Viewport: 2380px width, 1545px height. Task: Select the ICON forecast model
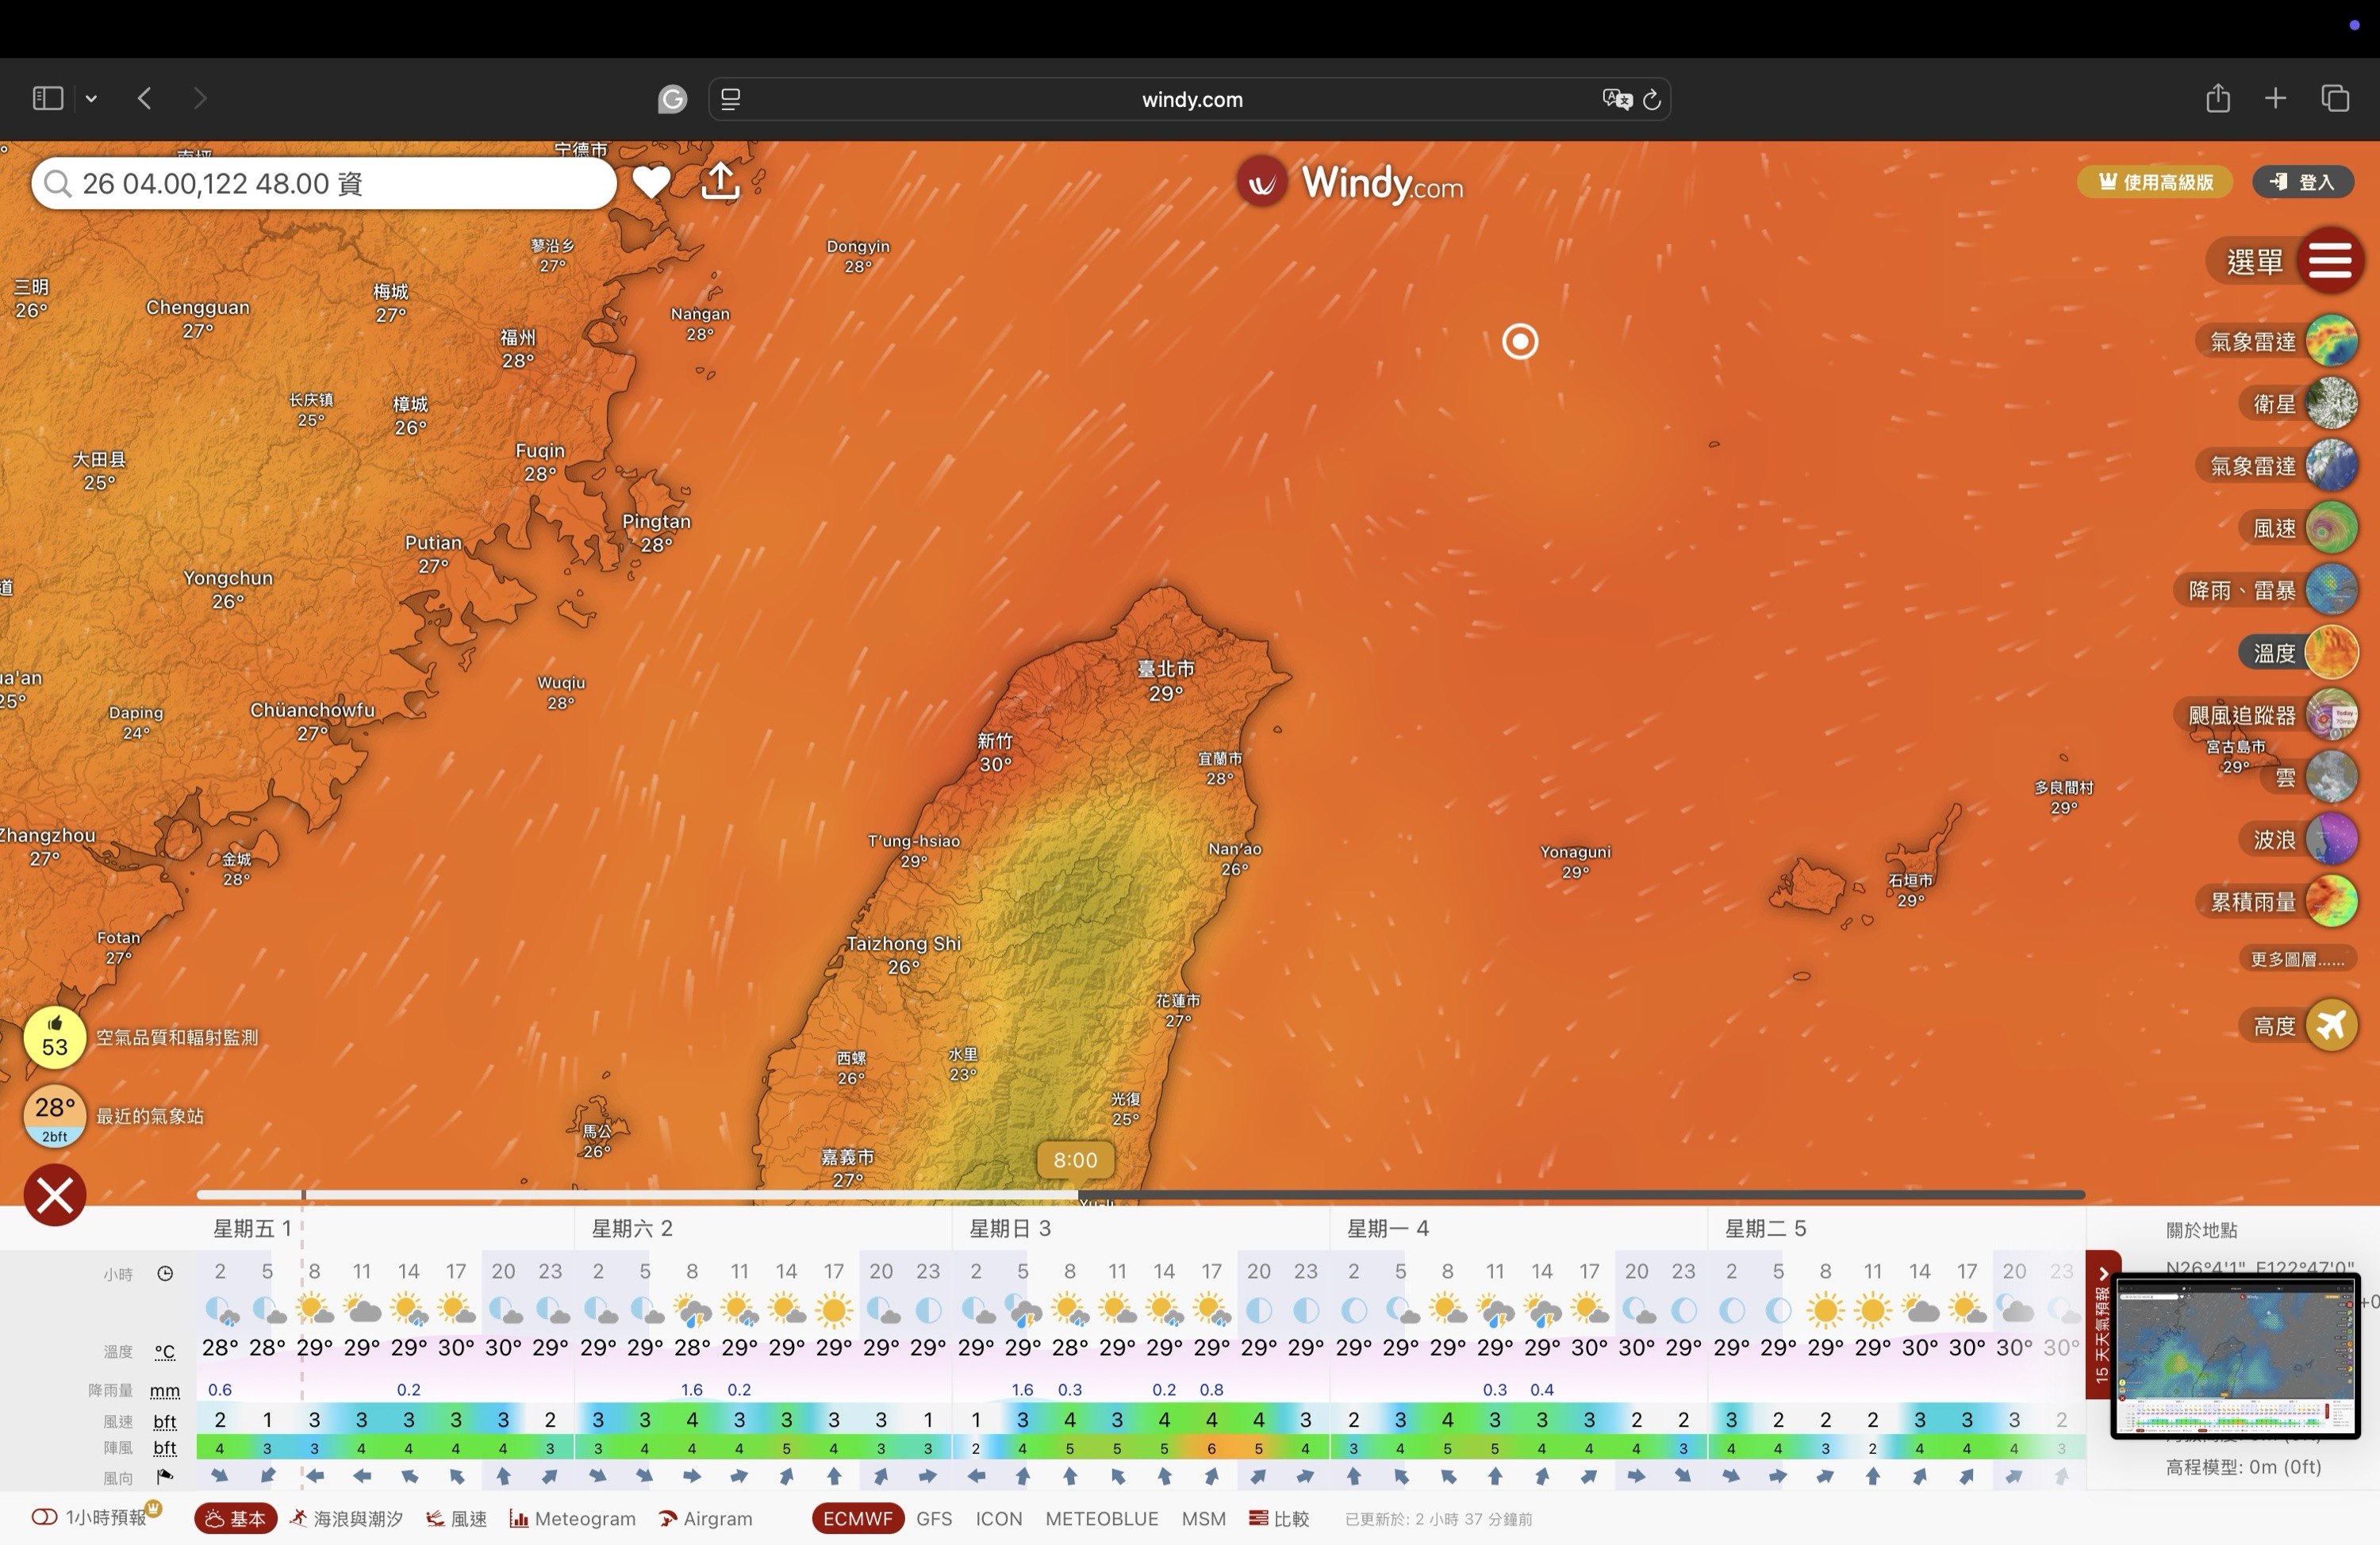[x=998, y=1518]
